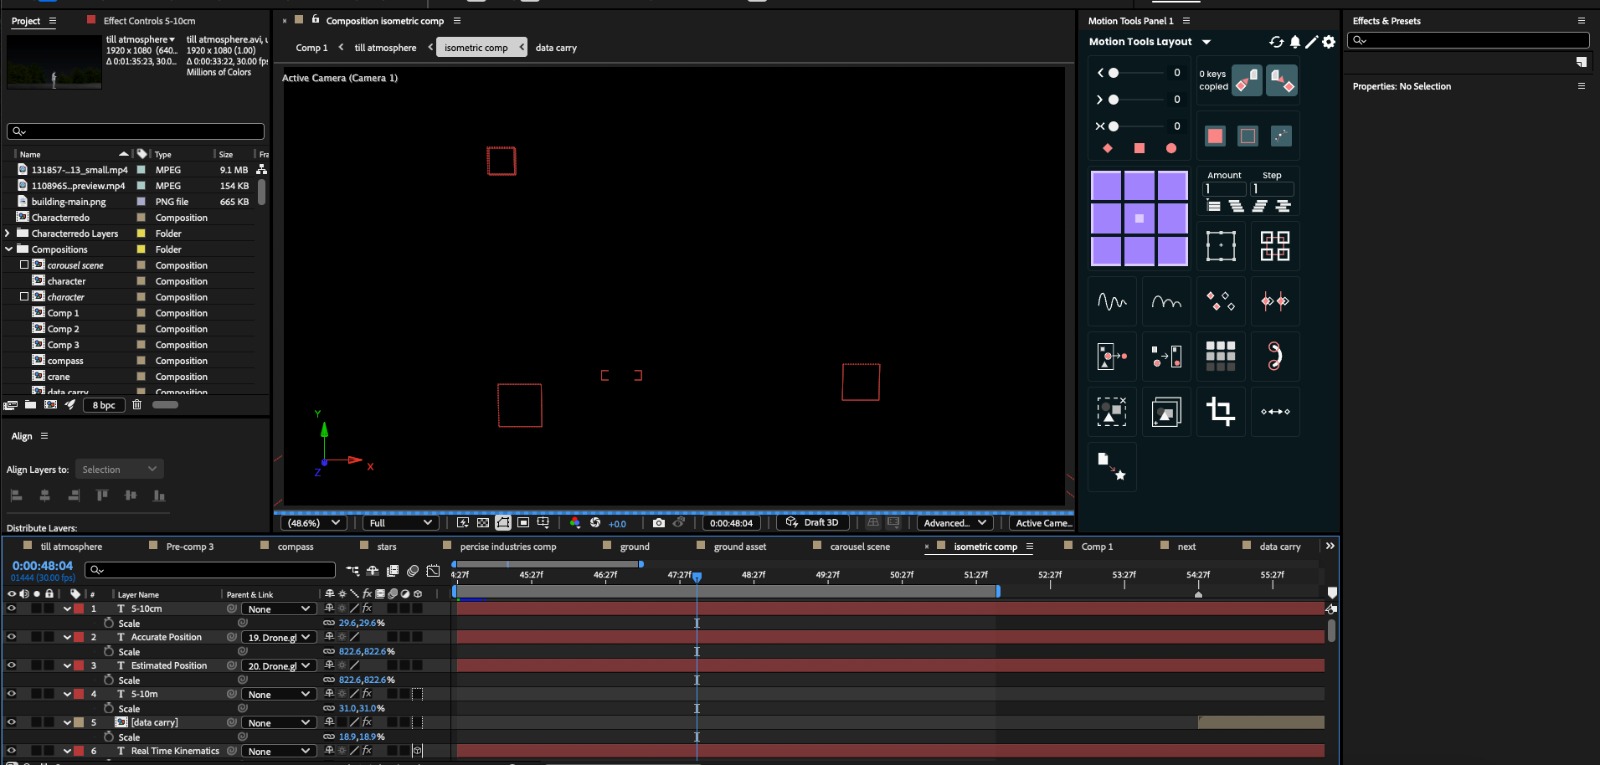Click the ease-in slider handle
1600x765 pixels.
click(x=1113, y=73)
